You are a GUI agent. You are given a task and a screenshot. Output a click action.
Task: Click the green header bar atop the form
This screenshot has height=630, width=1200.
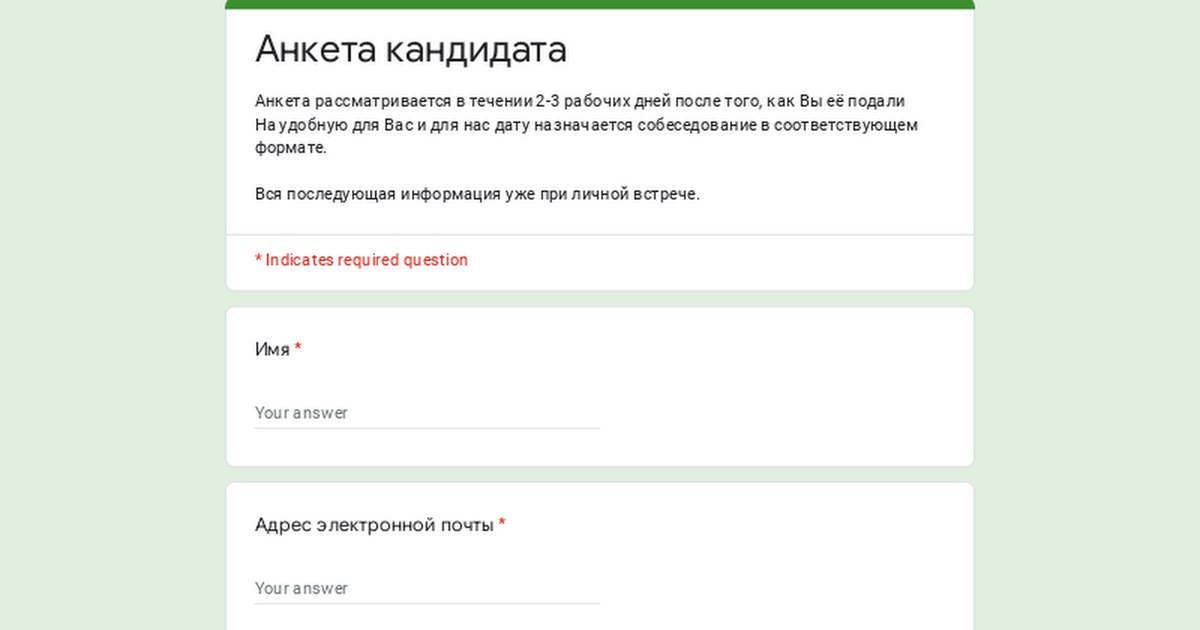(x=600, y=4)
